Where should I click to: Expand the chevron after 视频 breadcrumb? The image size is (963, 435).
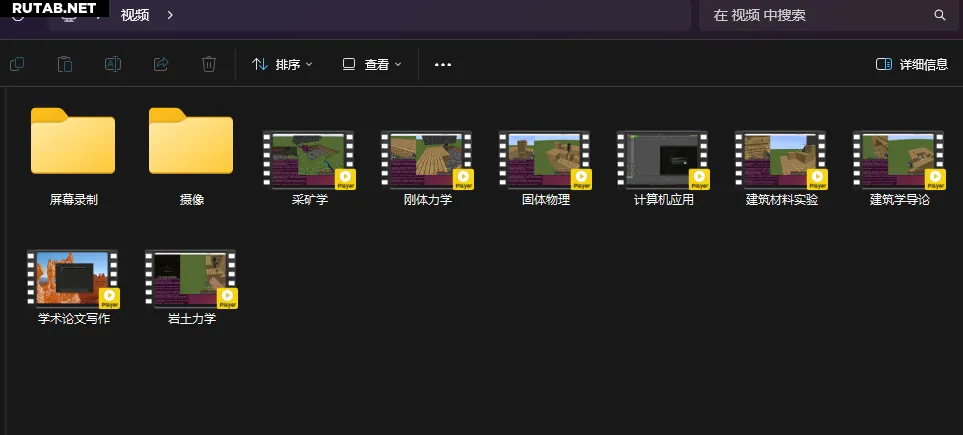click(170, 15)
